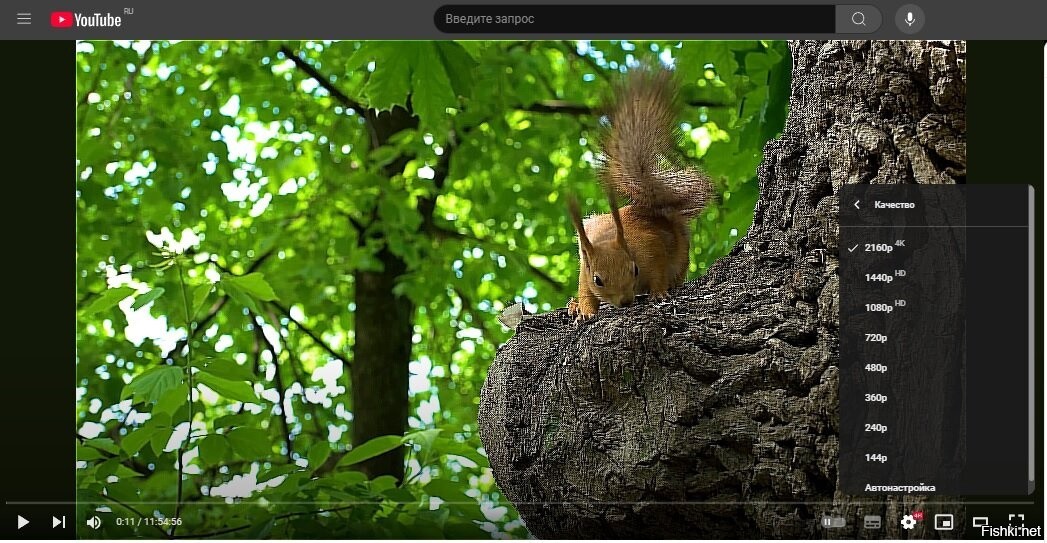
Task: Start voice search with microphone
Action: point(909,19)
